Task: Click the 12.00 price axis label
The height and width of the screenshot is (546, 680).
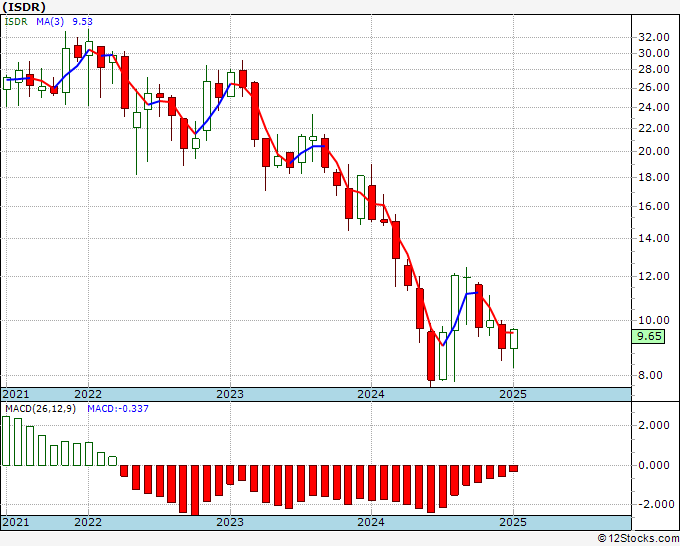Action: (x=654, y=276)
